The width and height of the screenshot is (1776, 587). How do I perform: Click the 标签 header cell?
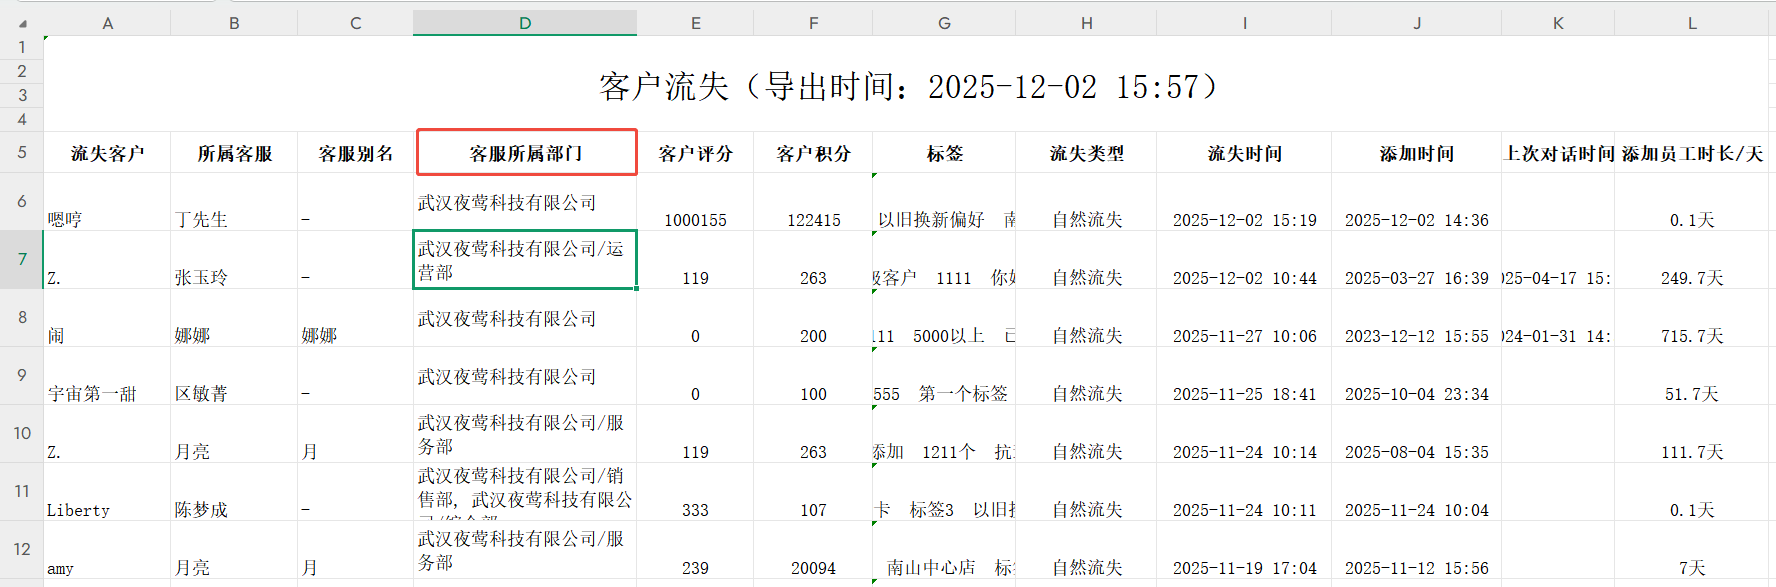(944, 153)
